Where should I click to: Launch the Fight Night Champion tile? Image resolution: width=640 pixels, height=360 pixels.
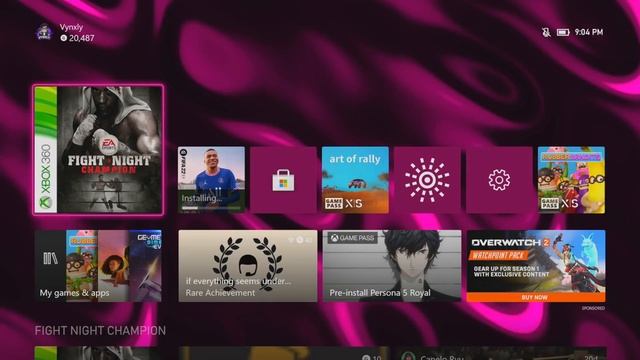point(98,150)
